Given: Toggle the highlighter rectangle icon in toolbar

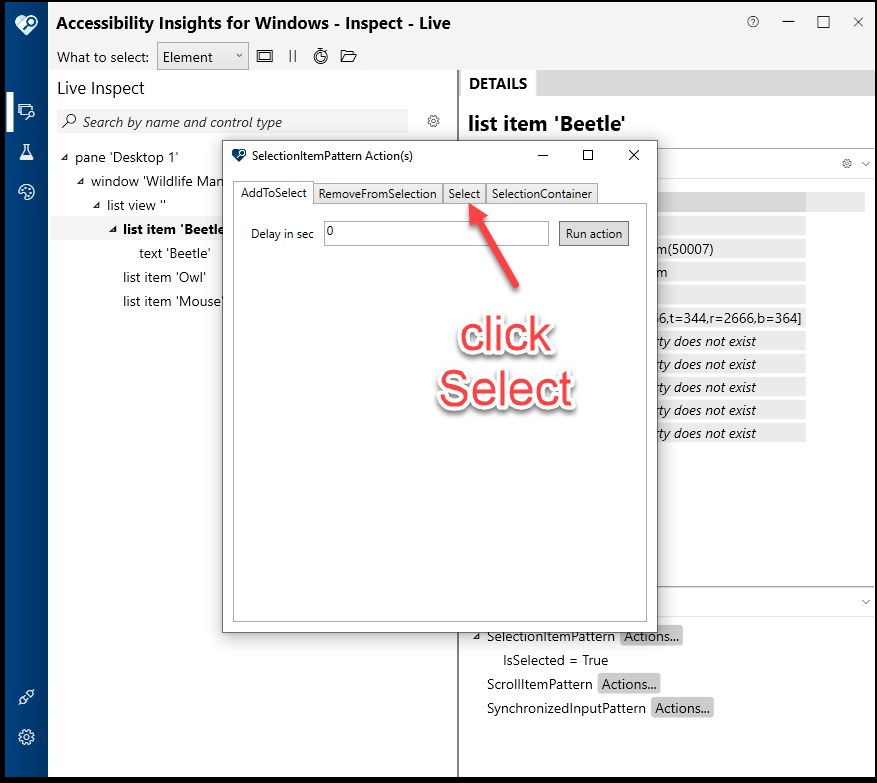Looking at the screenshot, I should pos(265,56).
